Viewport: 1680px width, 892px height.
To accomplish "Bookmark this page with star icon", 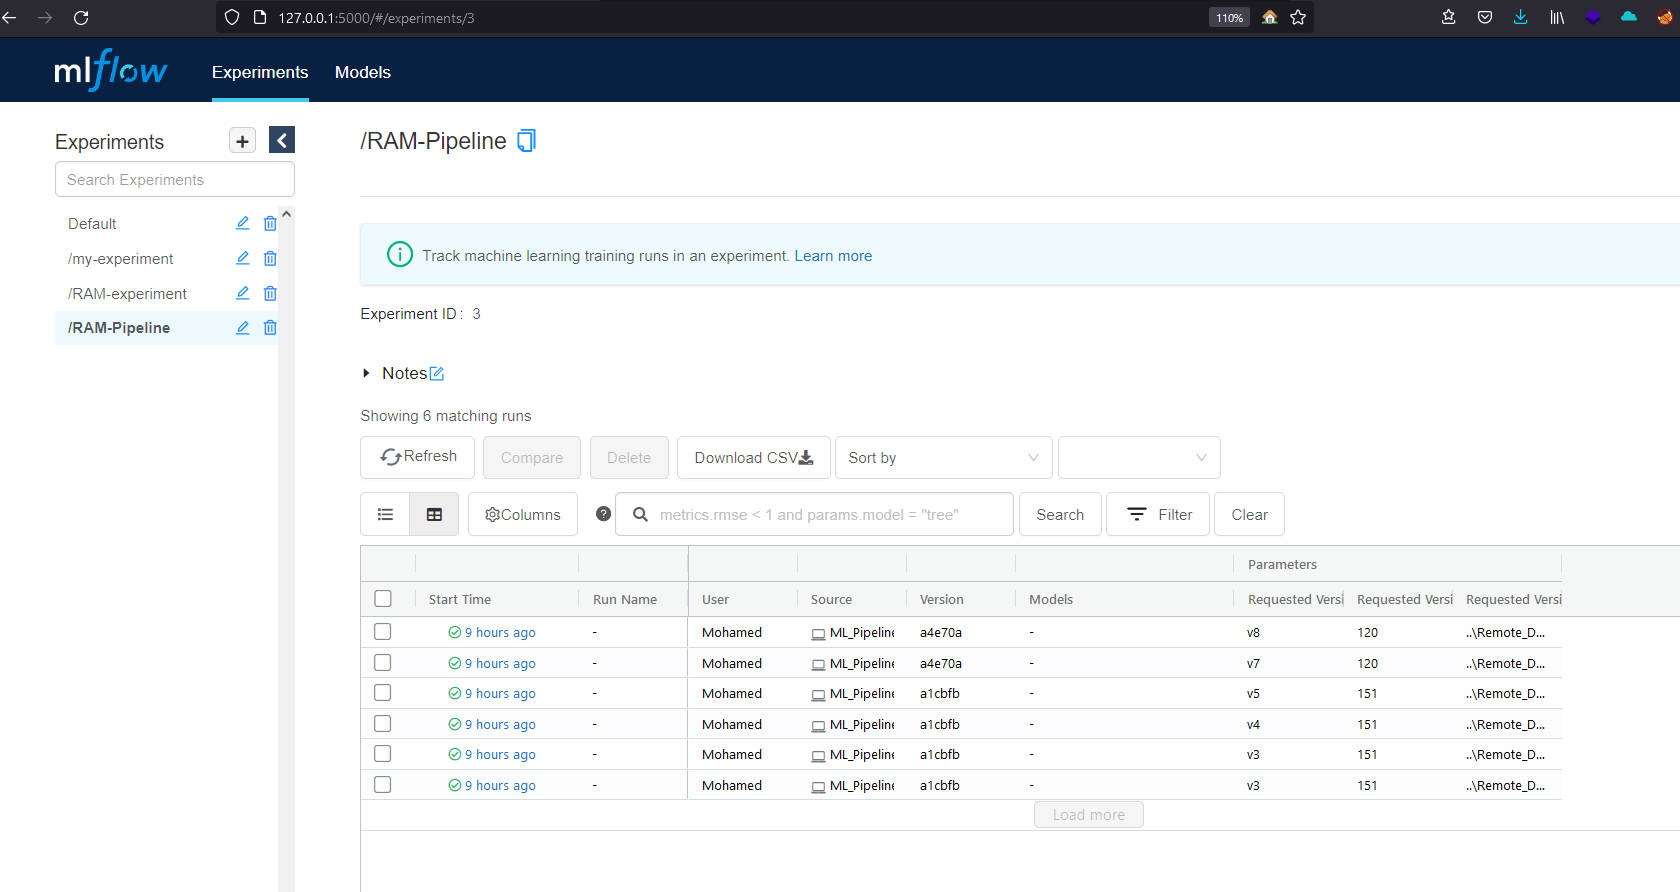I will [x=1298, y=17].
